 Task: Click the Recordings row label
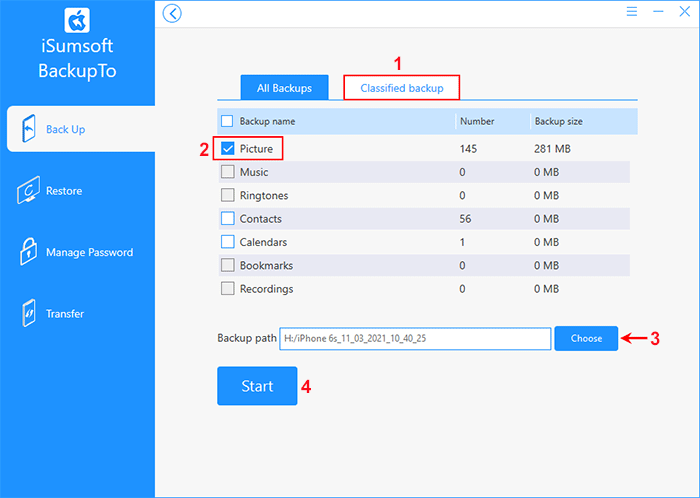[x=267, y=289]
